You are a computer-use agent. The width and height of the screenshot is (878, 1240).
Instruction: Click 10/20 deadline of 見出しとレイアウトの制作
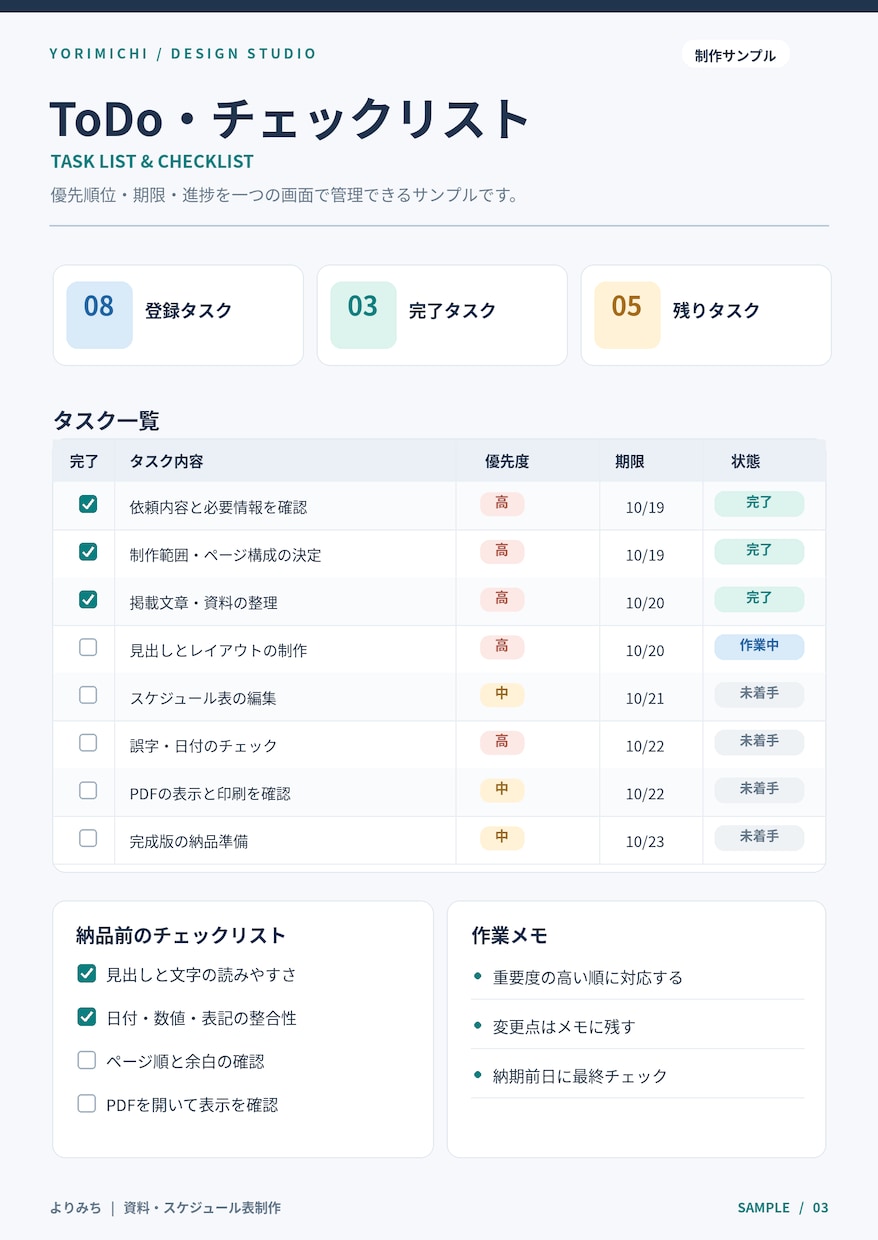tap(645, 651)
